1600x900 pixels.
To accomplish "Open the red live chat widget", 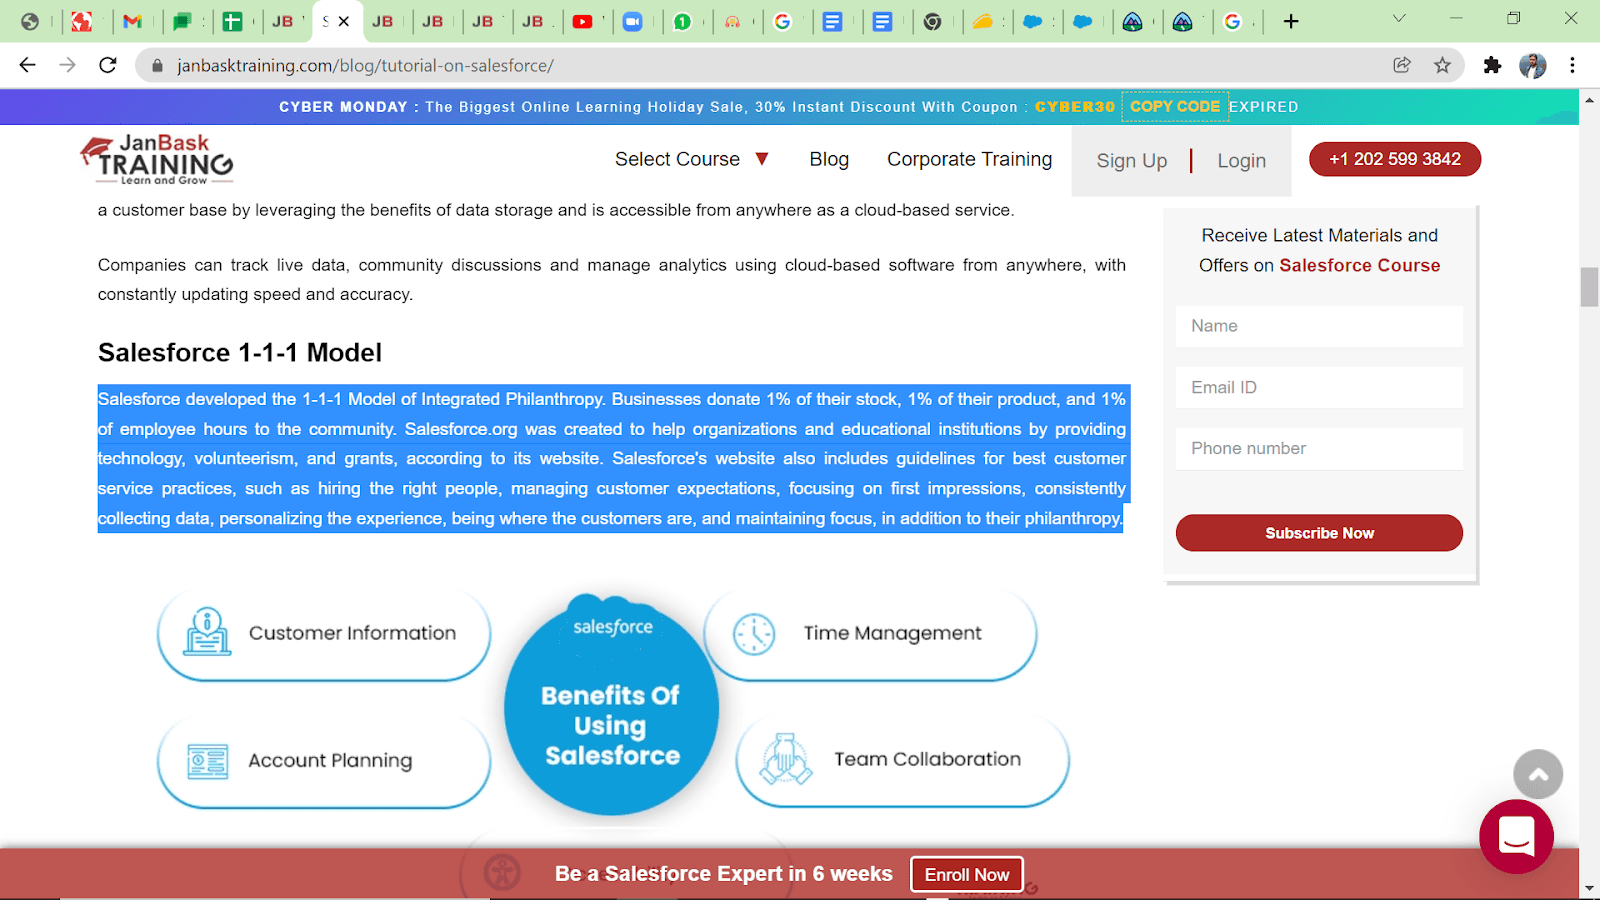I will coord(1516,836).
